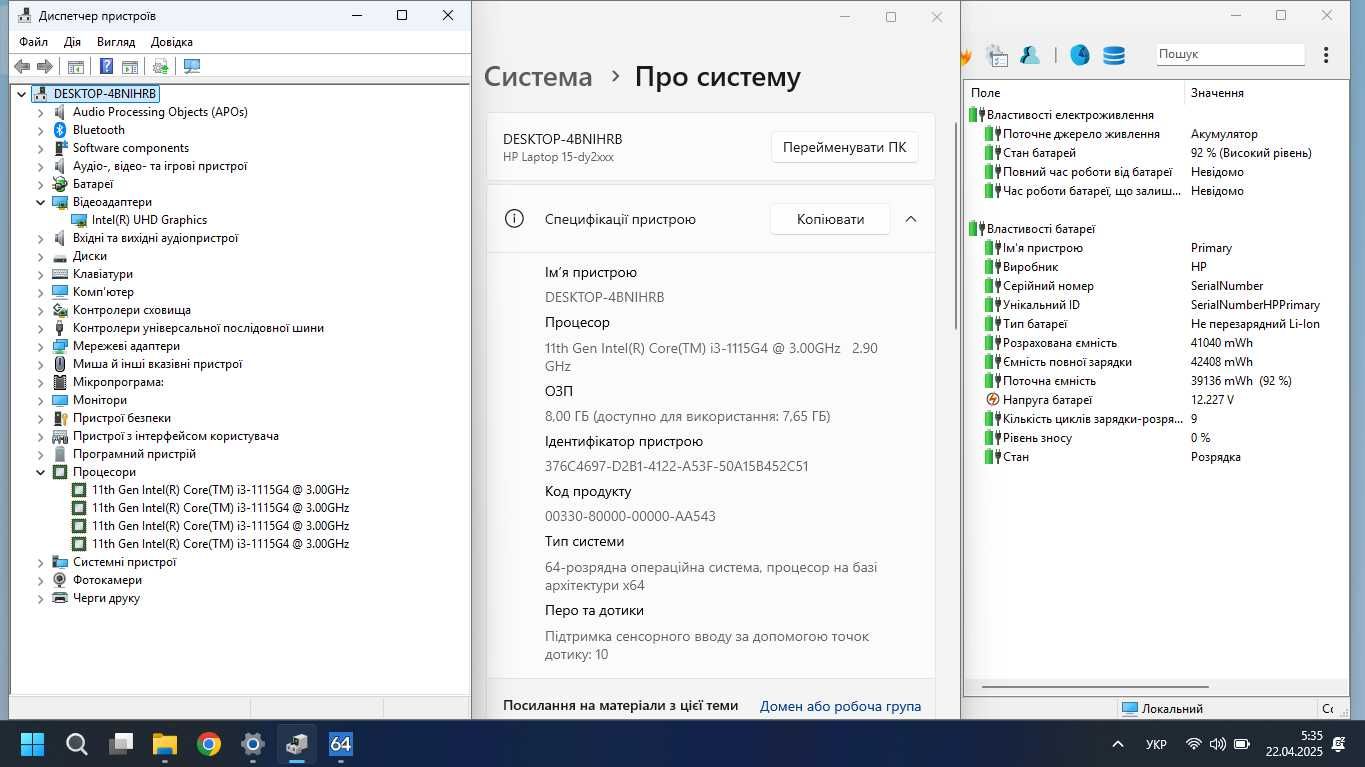The image size is (1365, 767).
Task: Show hidden tray icons chevron
Action: click(x=1118, y=744)
